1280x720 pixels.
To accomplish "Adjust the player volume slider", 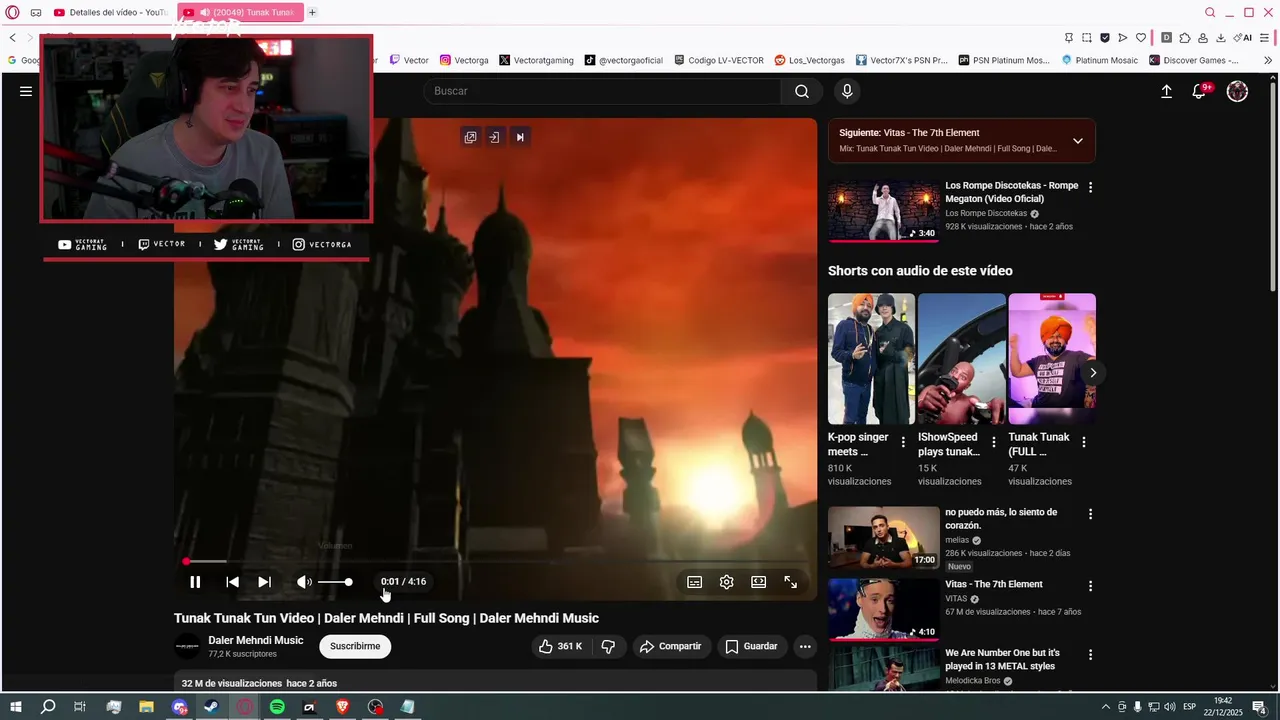I will pos(335,582).
